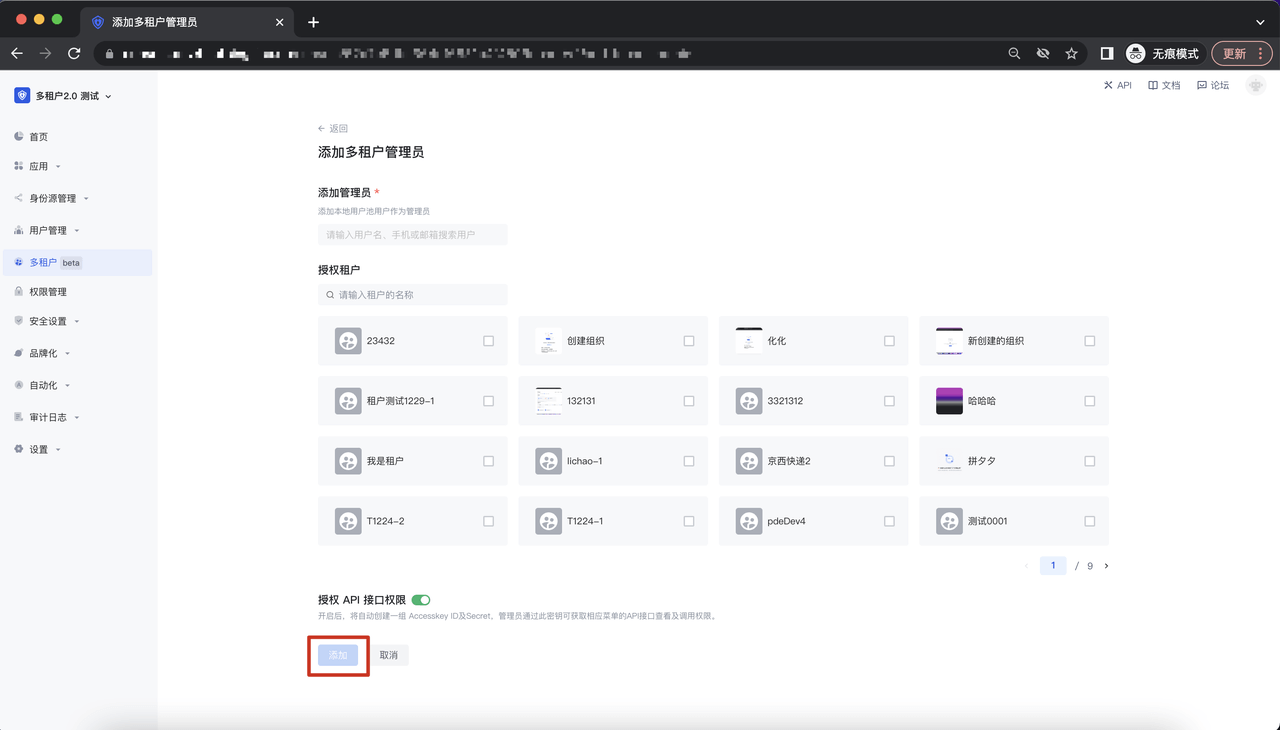Image resolution: width=1280 pixels, height=730 pixels.
Task: Click the tenant name search field
Action: pyautogui.click(x=413, y=295)
